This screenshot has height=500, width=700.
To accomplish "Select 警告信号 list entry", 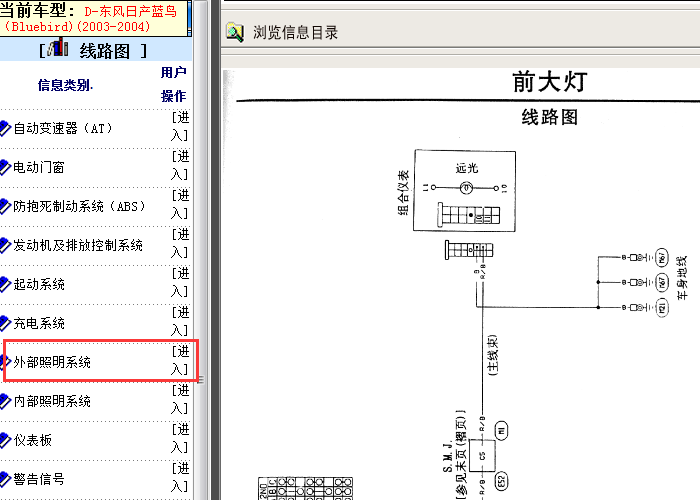I will coord(39,479).
